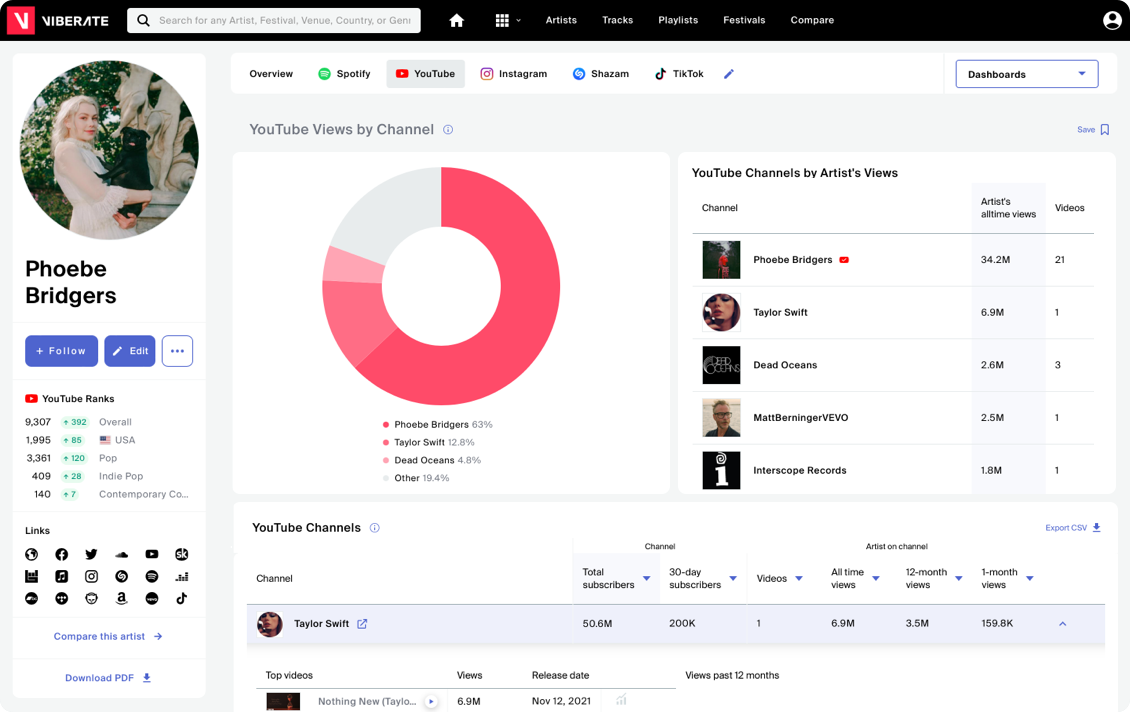This screenshot has width=1130, height=712.
Task: Open the Songkick link icon
Action: (182, 554)
